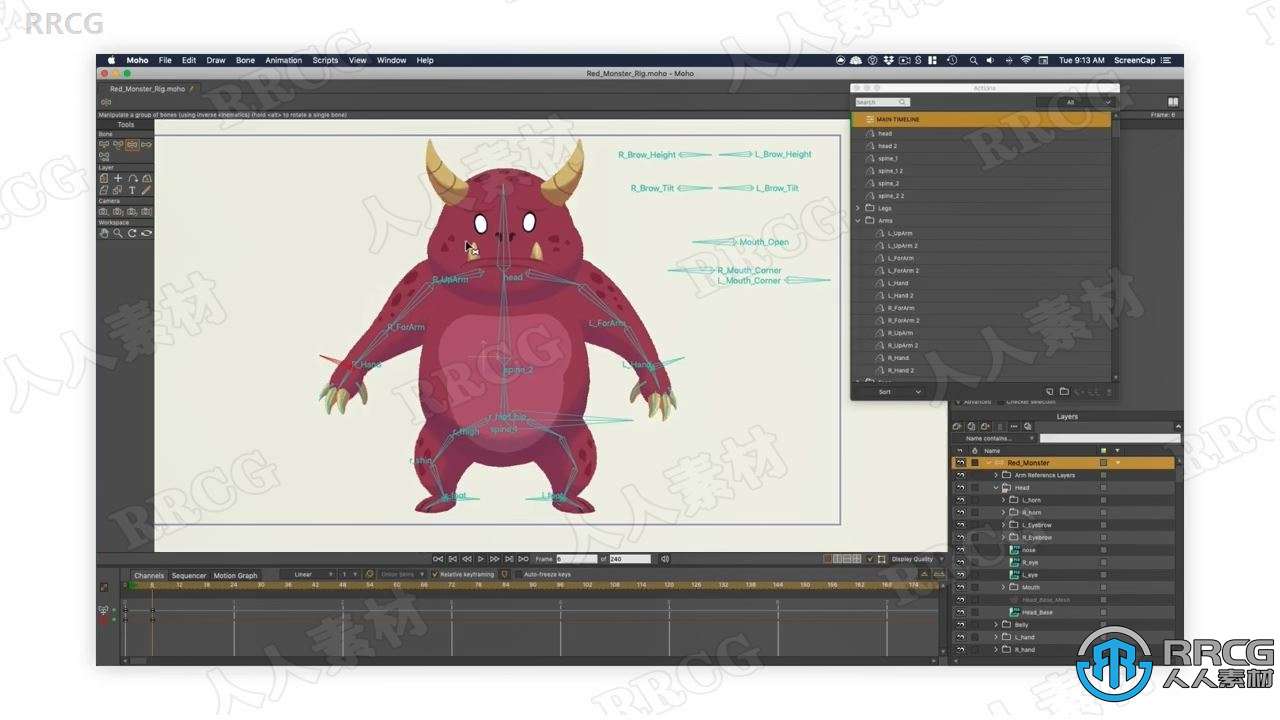Toggle visibility of Belly layer
1280x720 pixels.
[961, 625]
